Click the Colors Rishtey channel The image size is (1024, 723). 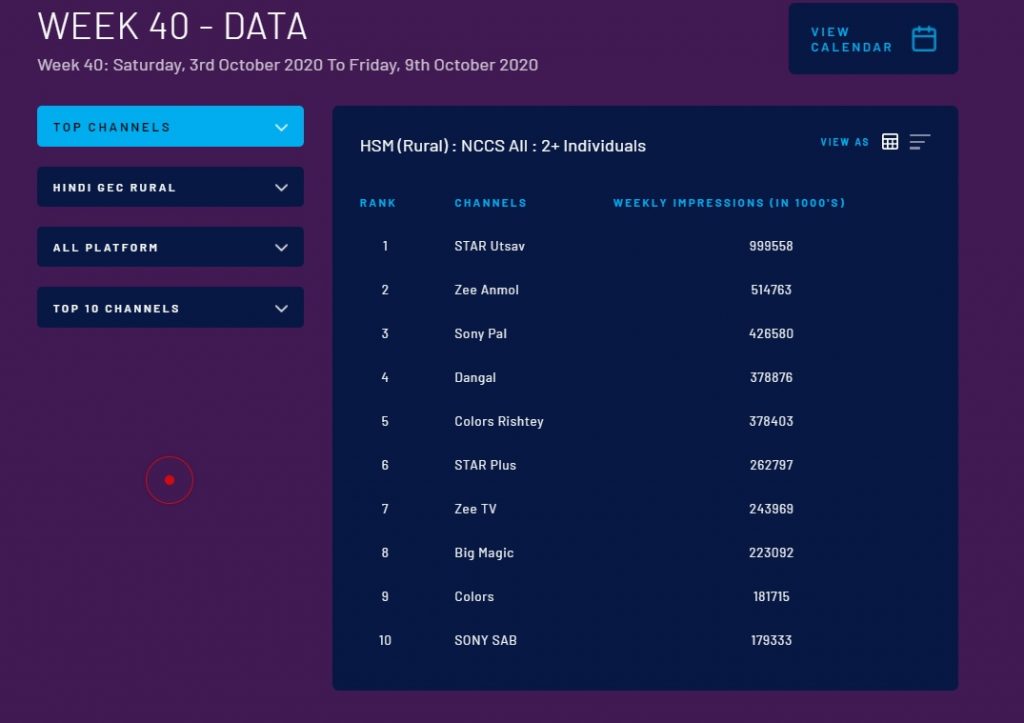pos(498,421)
